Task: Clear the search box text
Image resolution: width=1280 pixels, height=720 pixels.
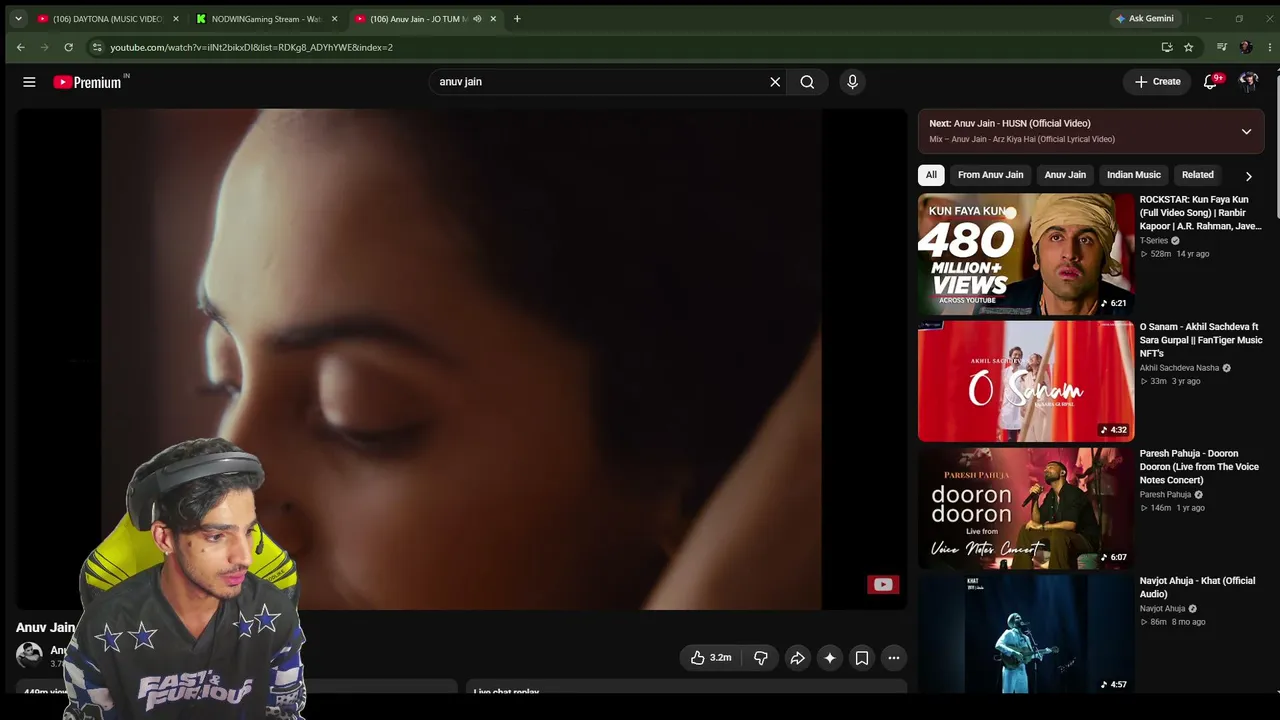Action: (775, 82)
